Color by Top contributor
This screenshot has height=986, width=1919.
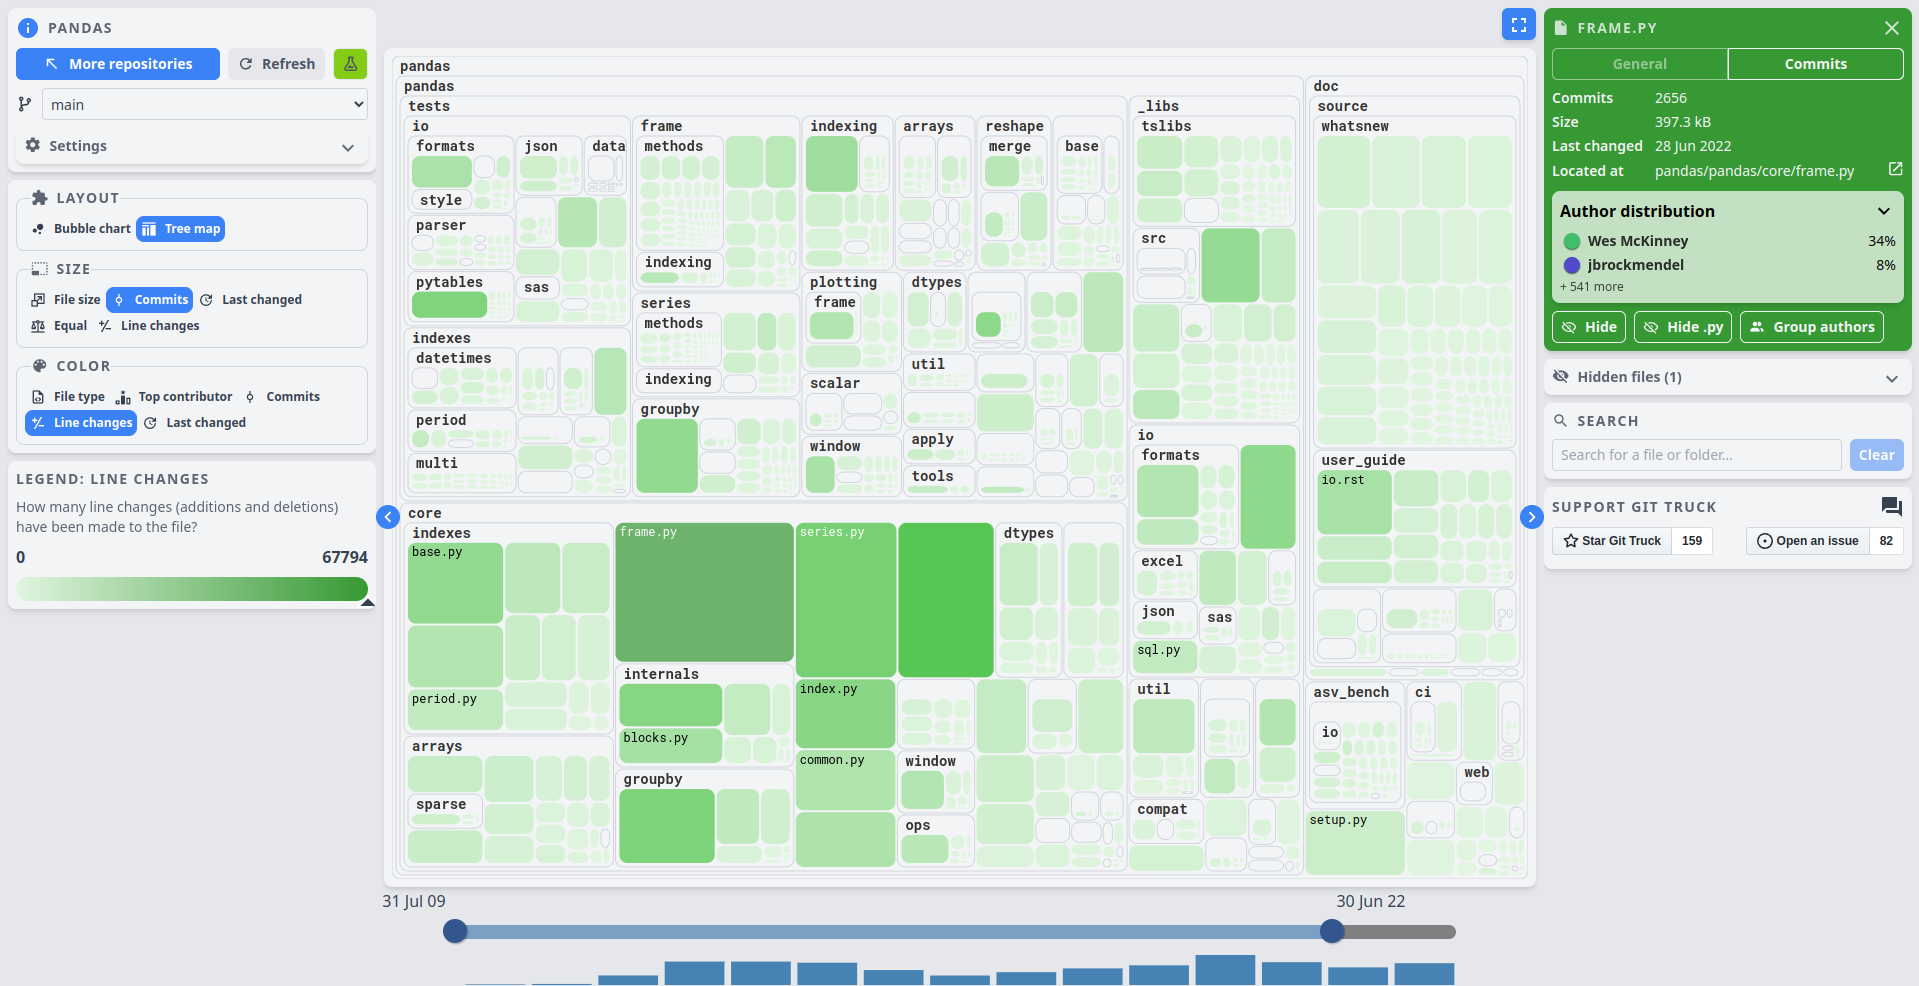(x=174, y=397)
